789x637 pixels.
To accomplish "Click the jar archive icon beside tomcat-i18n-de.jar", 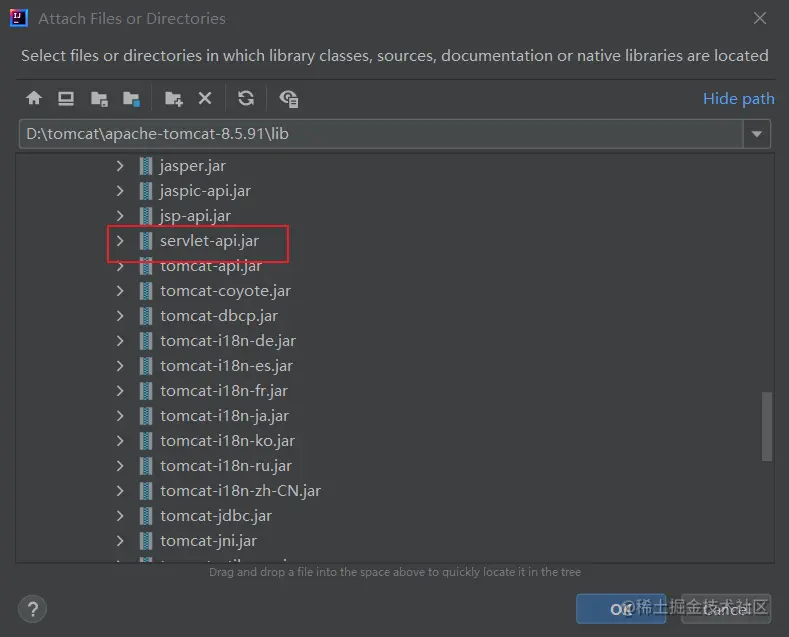I will pyautogui.click(x=145, y=341).
